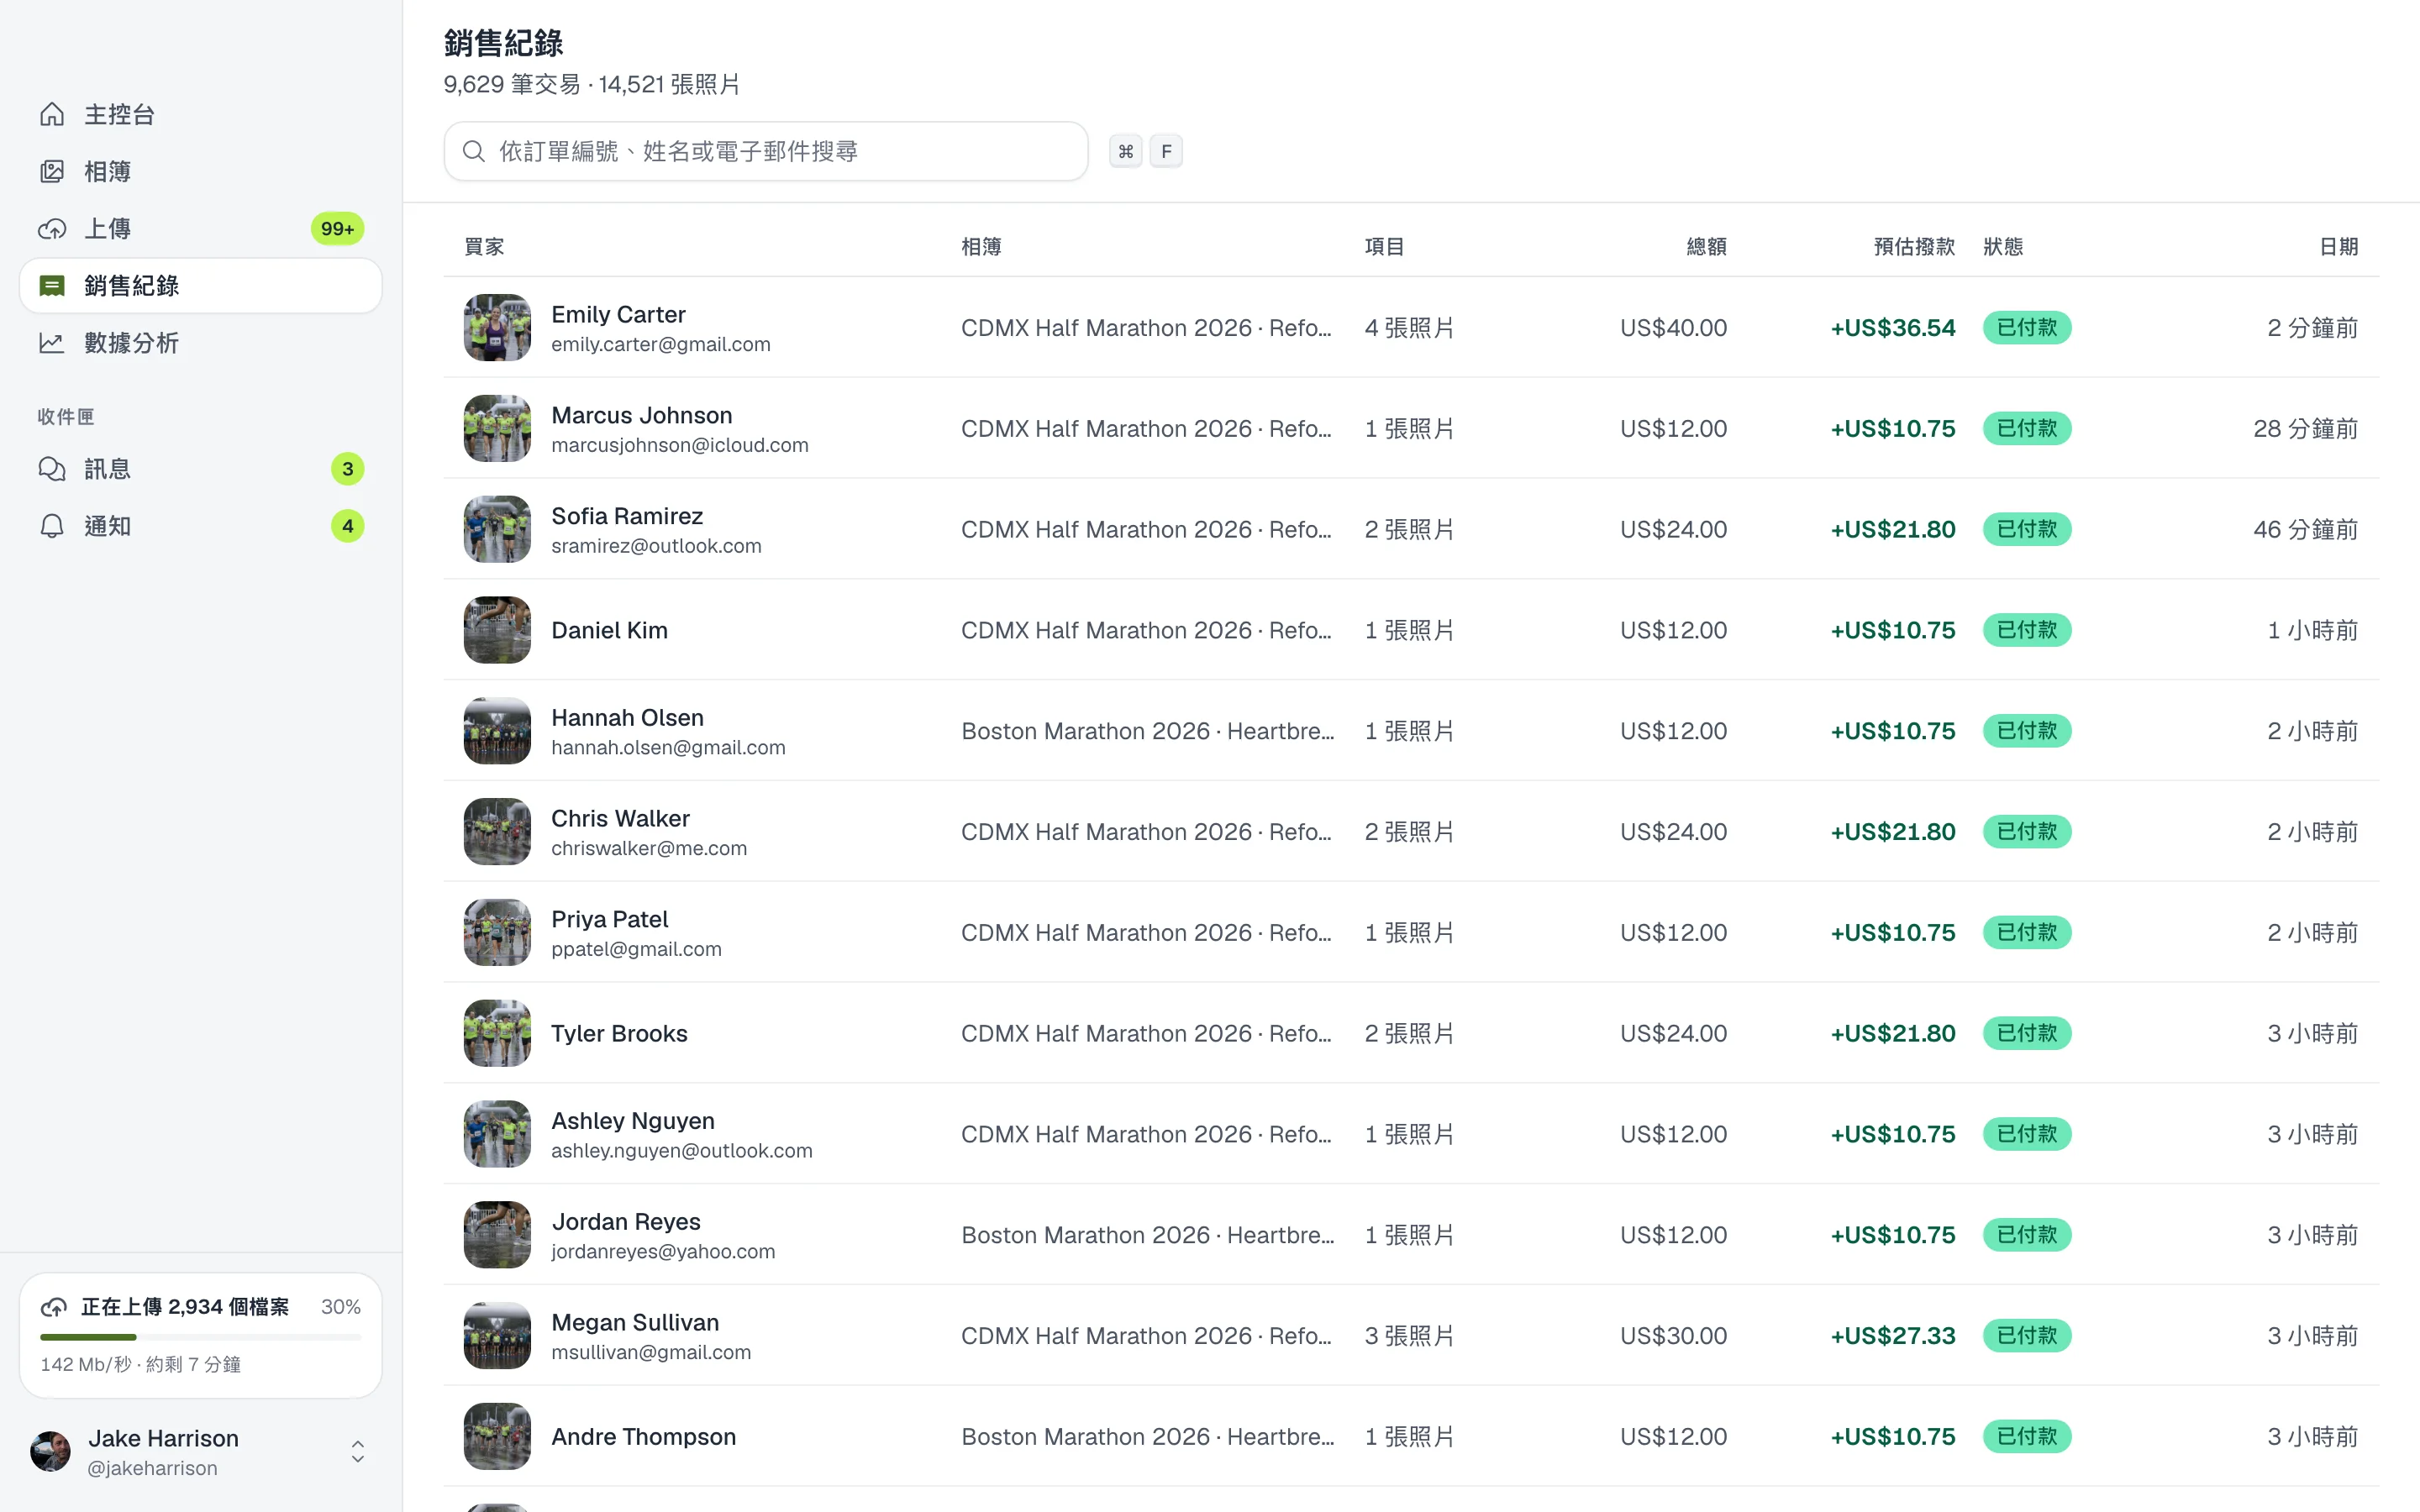Click the sales record icon beside 銷售紀錄

tap(52, 286)
